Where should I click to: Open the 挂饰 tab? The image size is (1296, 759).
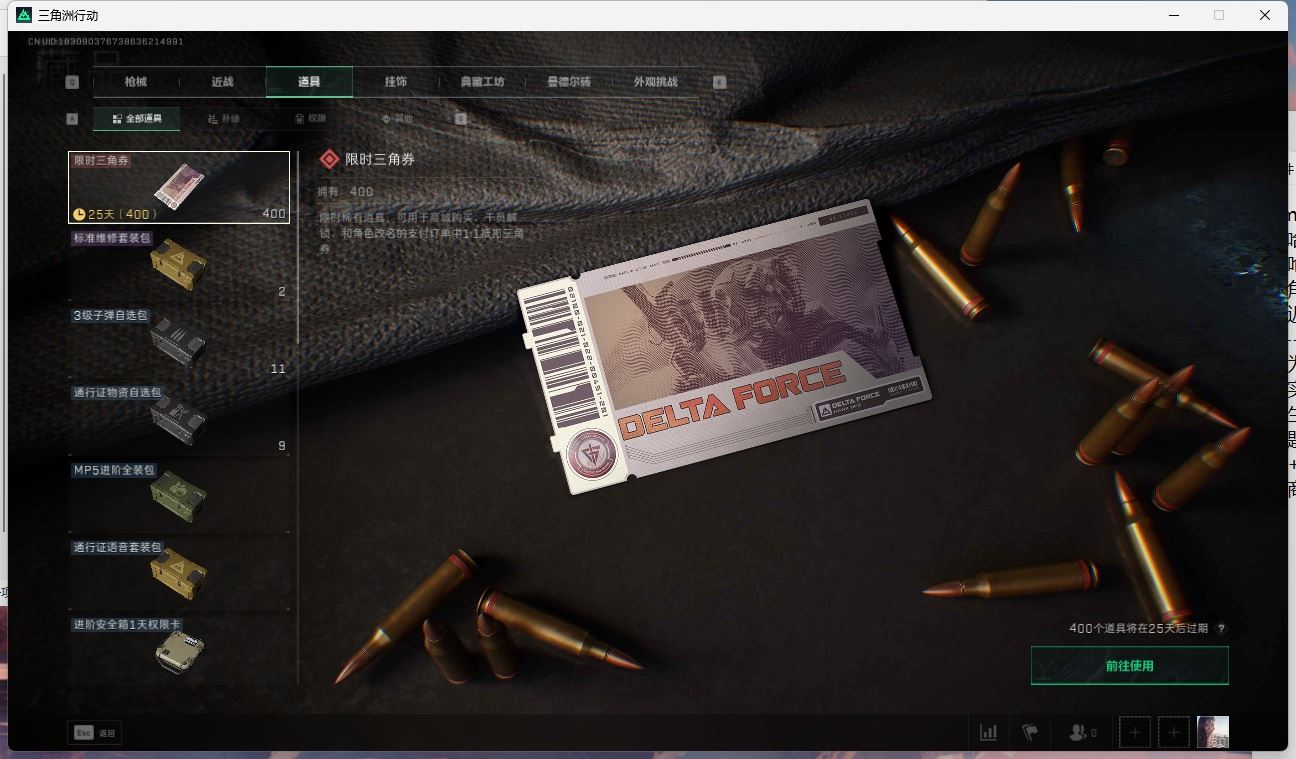(x=396, y=82)
